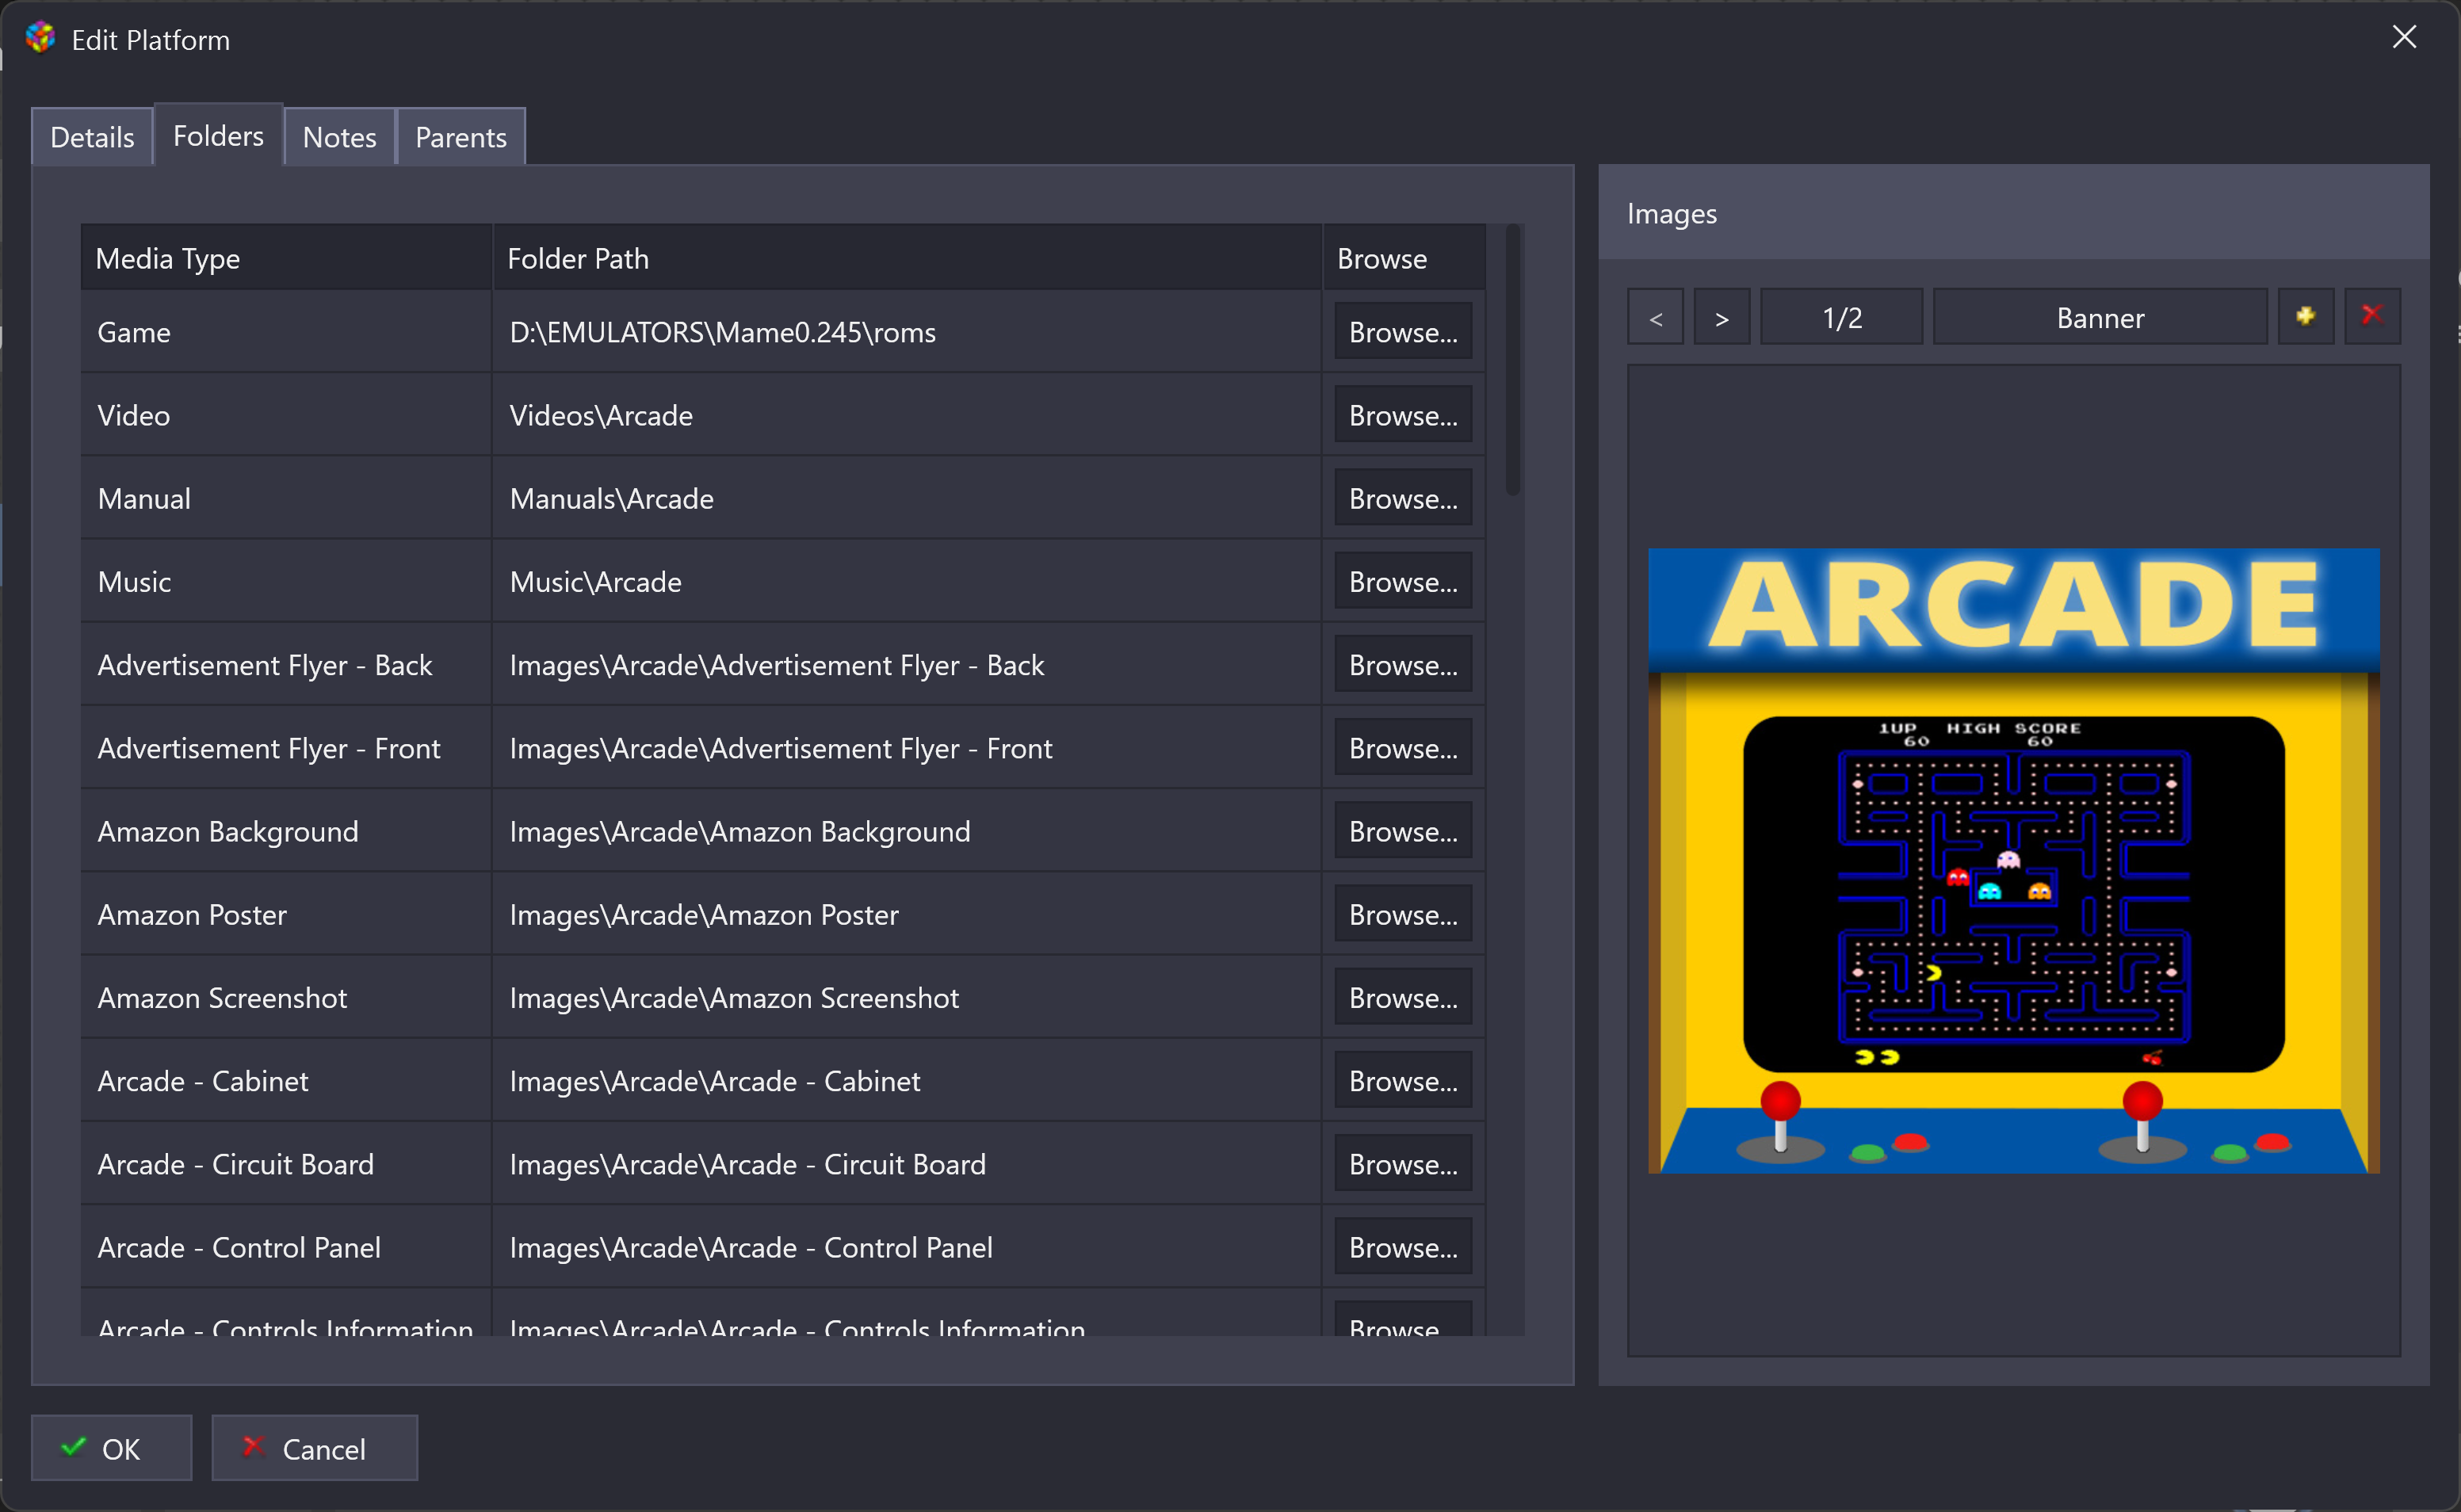Browse for Arcade - Cabinet folder
Image resolution: width=2461 pixels, height=1512 pixels.
1403,1080
